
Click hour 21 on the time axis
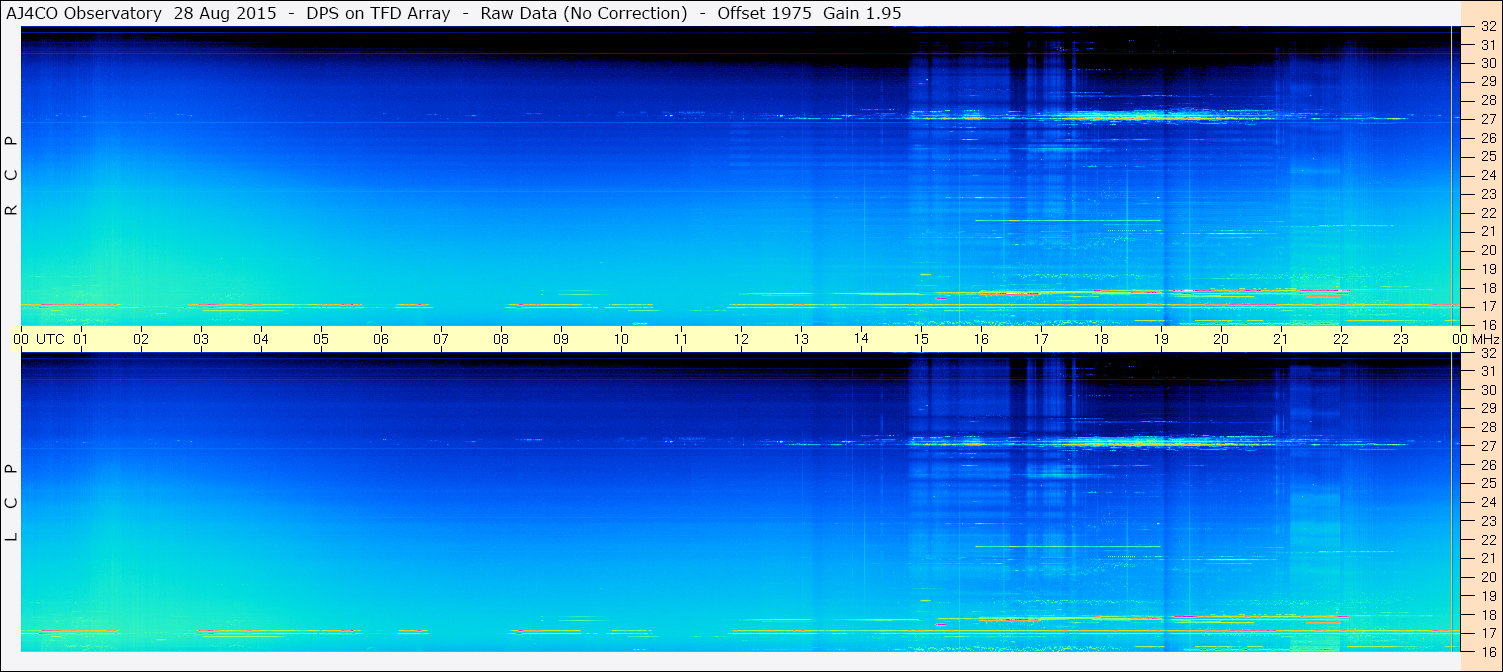point(1281,339)
